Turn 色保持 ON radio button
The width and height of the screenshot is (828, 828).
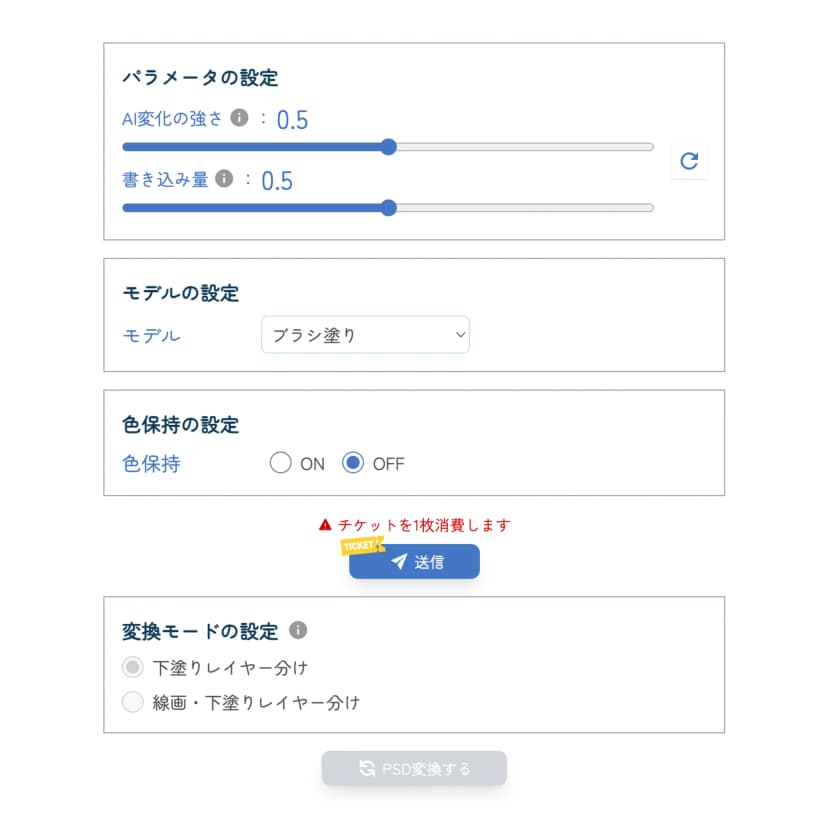(x=280, y=463)
